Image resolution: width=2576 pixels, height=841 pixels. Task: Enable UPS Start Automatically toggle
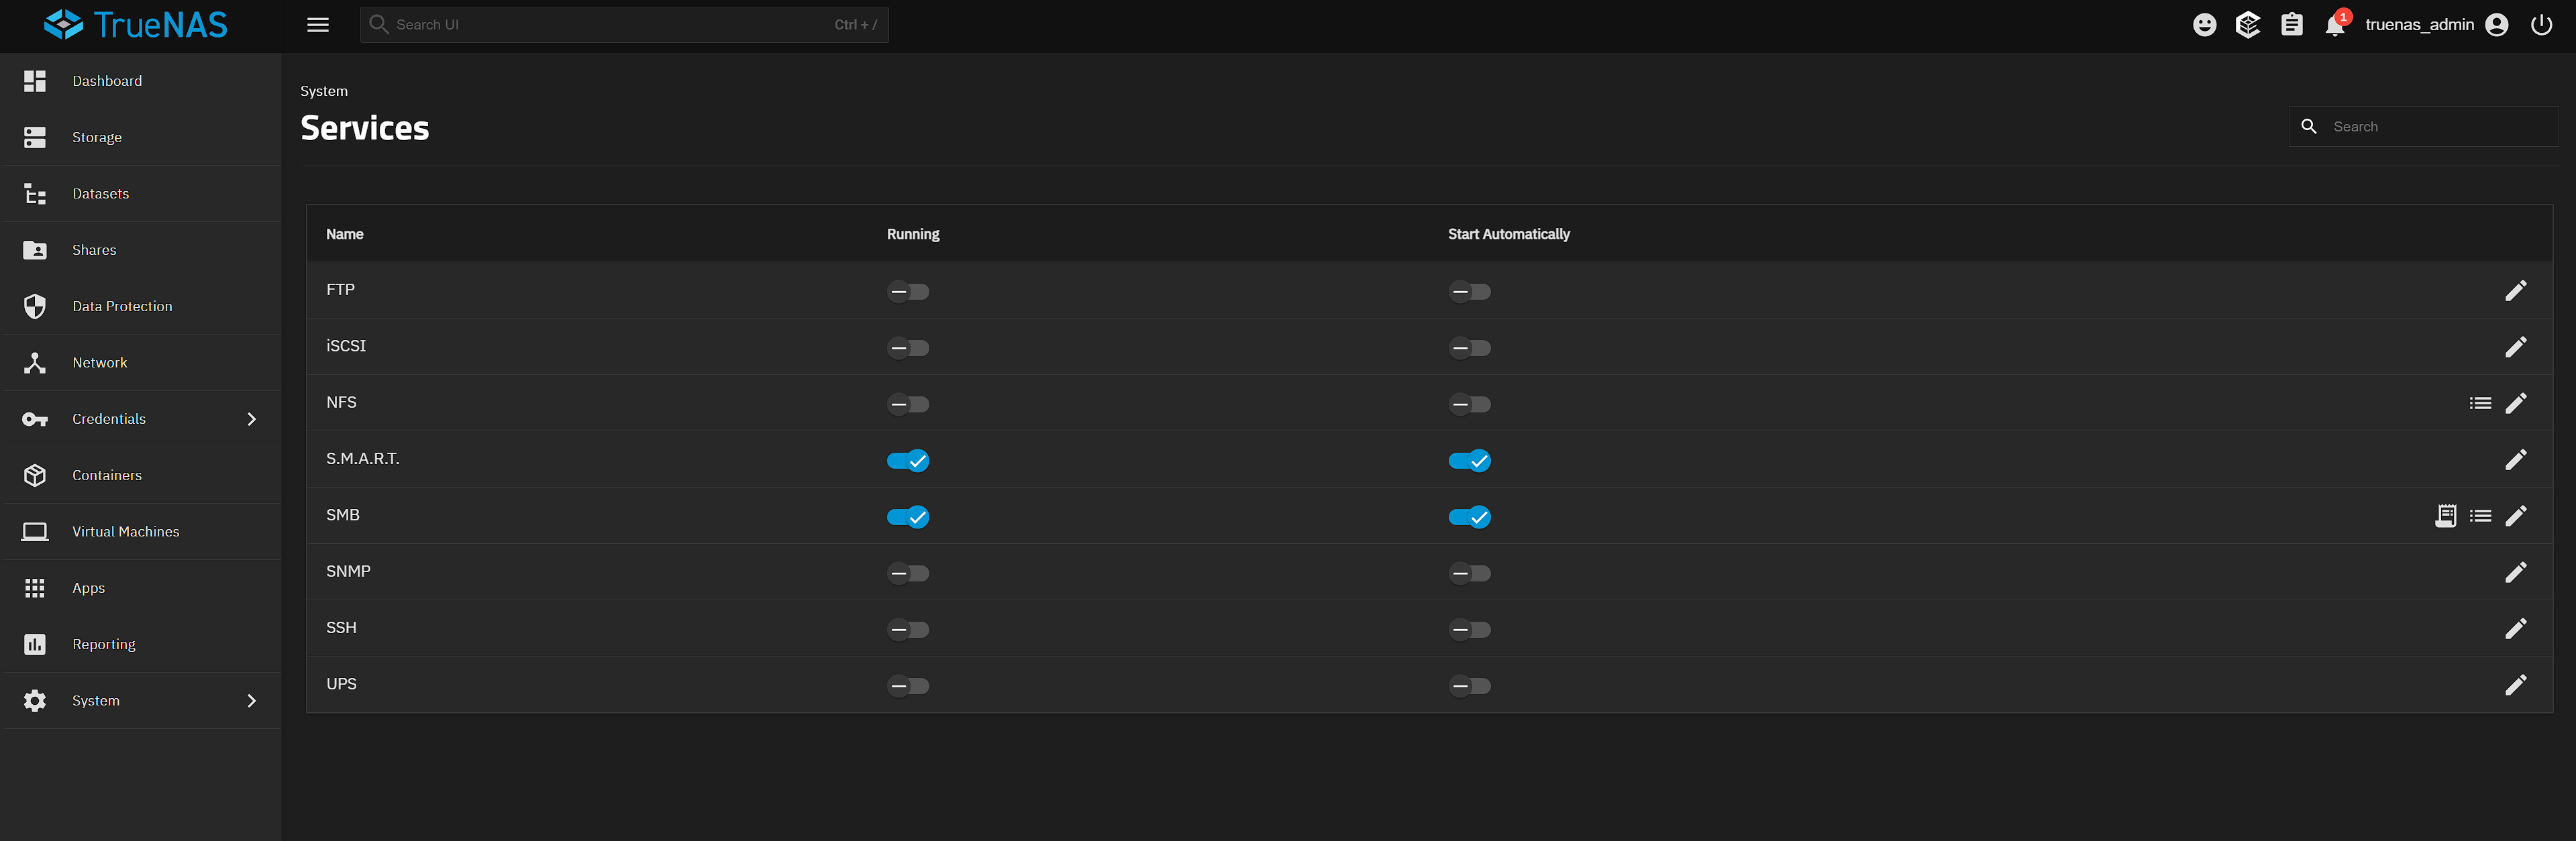point(1469,686)
